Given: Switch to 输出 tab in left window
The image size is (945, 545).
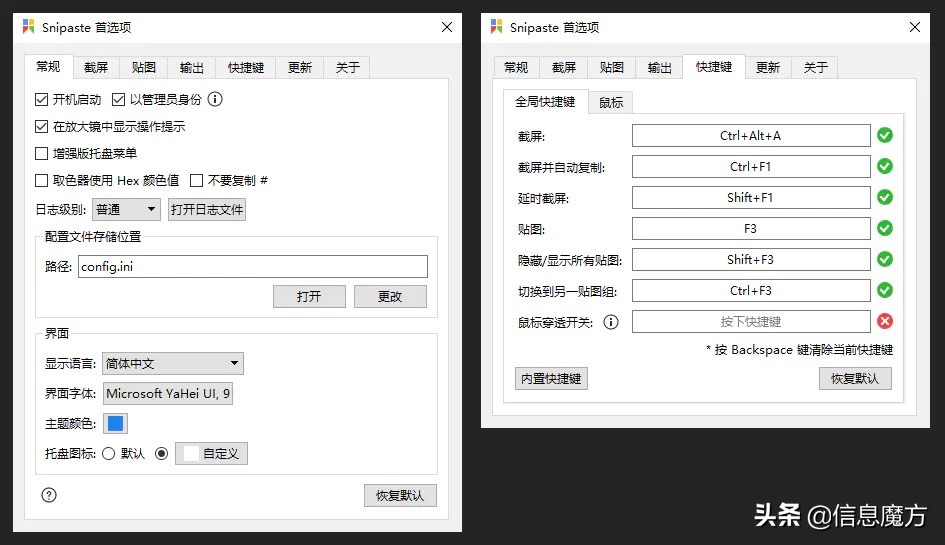Looking at the screenshot, I should tap(192, 68).
